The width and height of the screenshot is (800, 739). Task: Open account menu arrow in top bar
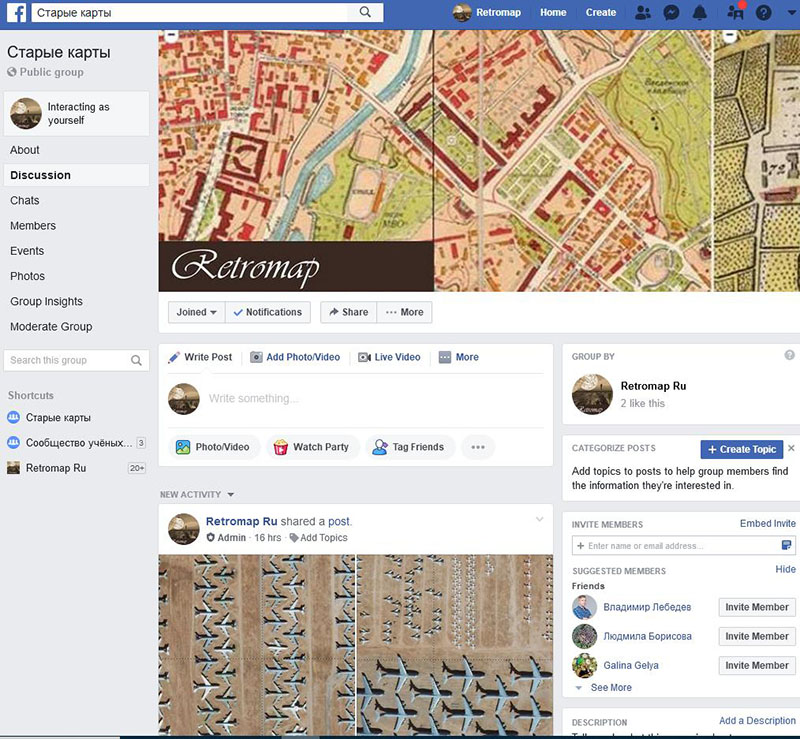(x=790, y=13)
